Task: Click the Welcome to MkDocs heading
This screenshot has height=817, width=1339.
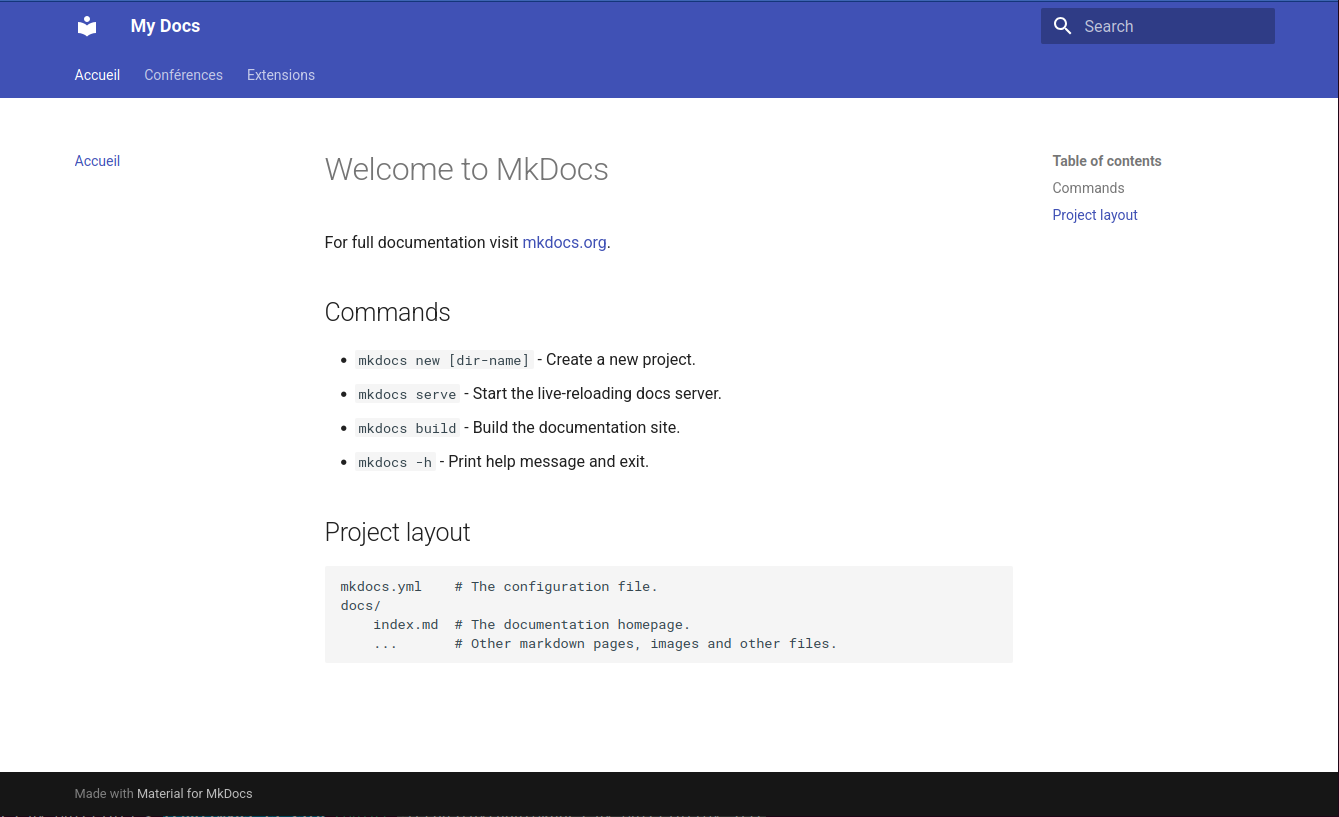Action: tap(466, 169)
